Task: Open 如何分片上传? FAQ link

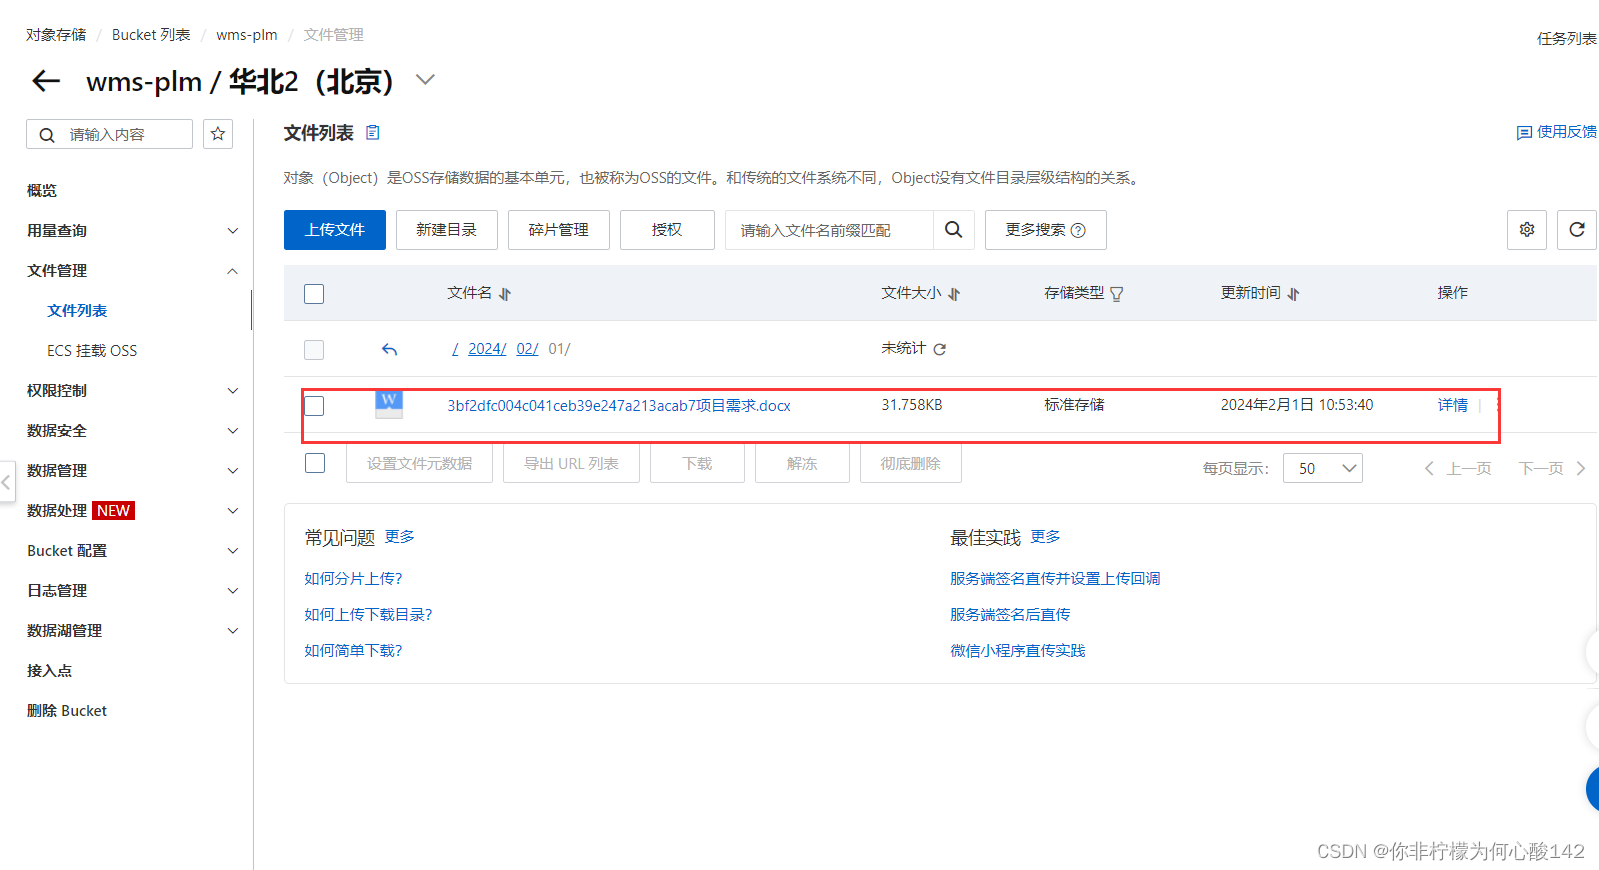Action: [353, 579]
